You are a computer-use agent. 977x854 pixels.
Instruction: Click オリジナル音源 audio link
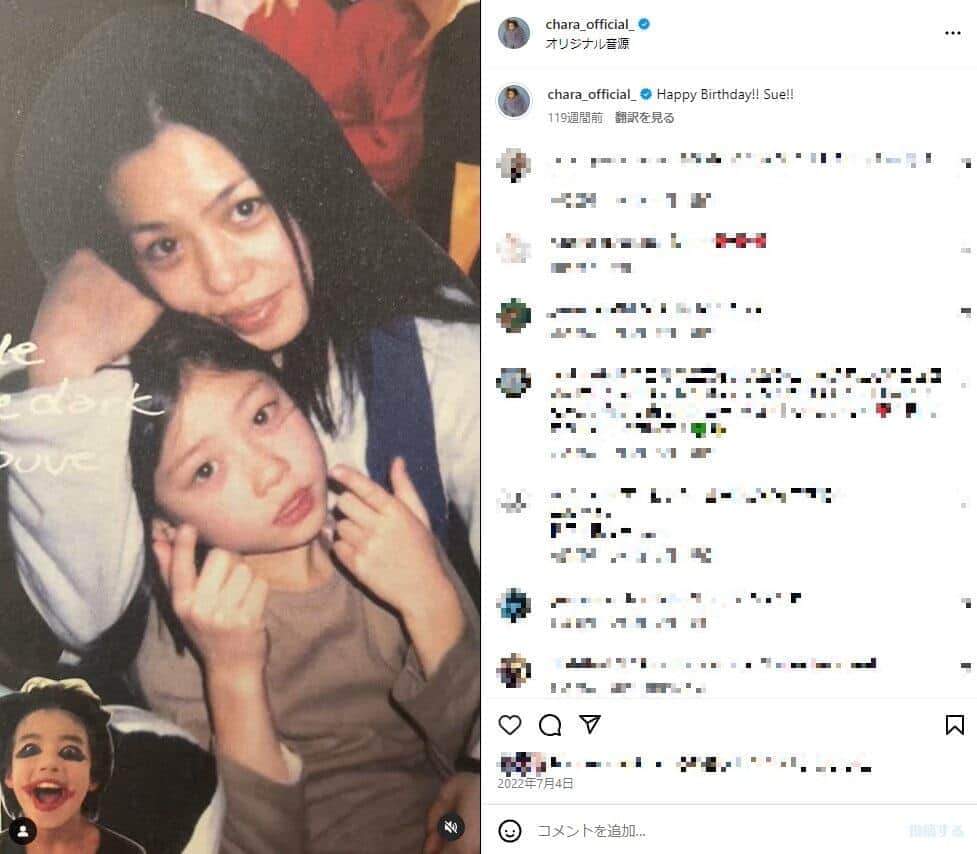pos(587,44)
